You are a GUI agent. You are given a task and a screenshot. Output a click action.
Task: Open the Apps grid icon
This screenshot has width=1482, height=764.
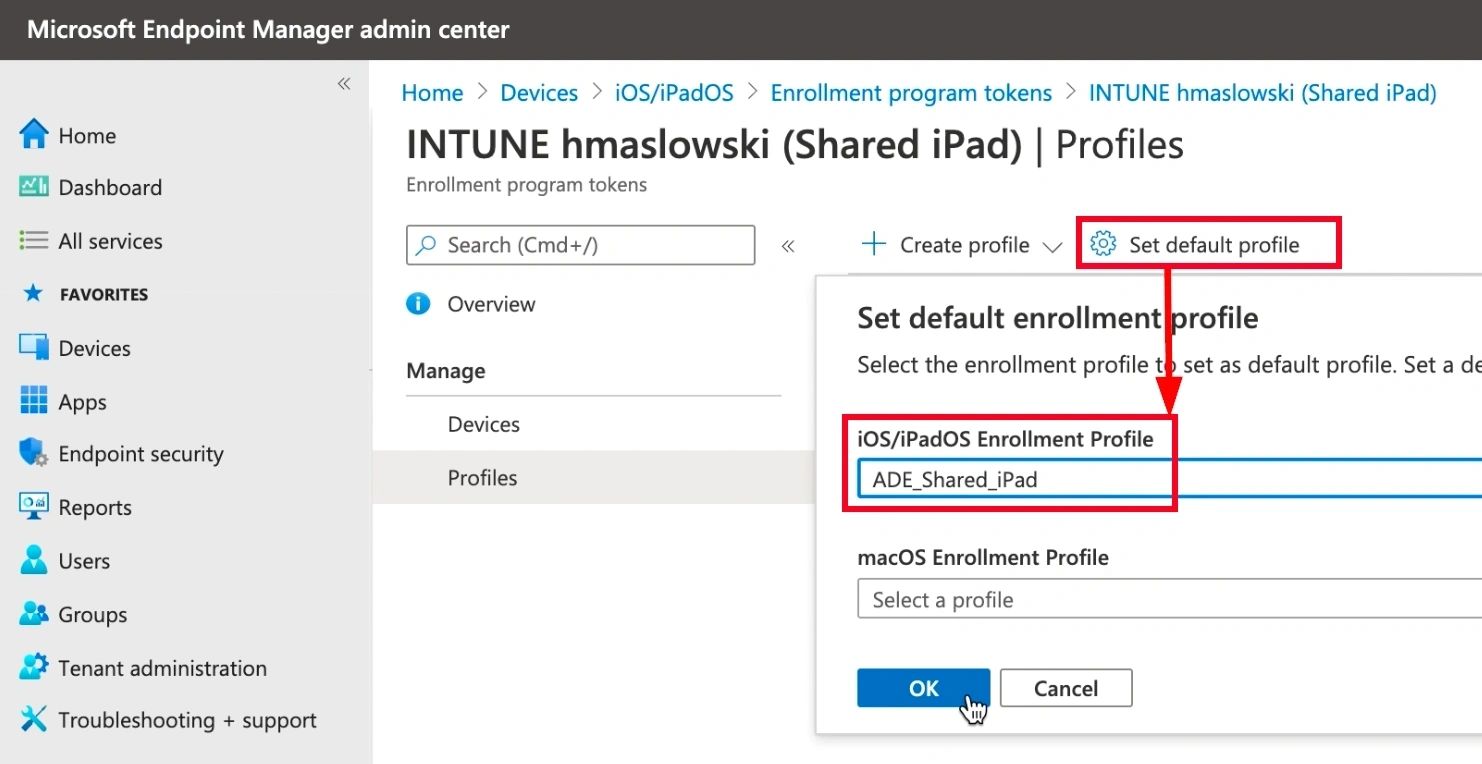[34, 401]
